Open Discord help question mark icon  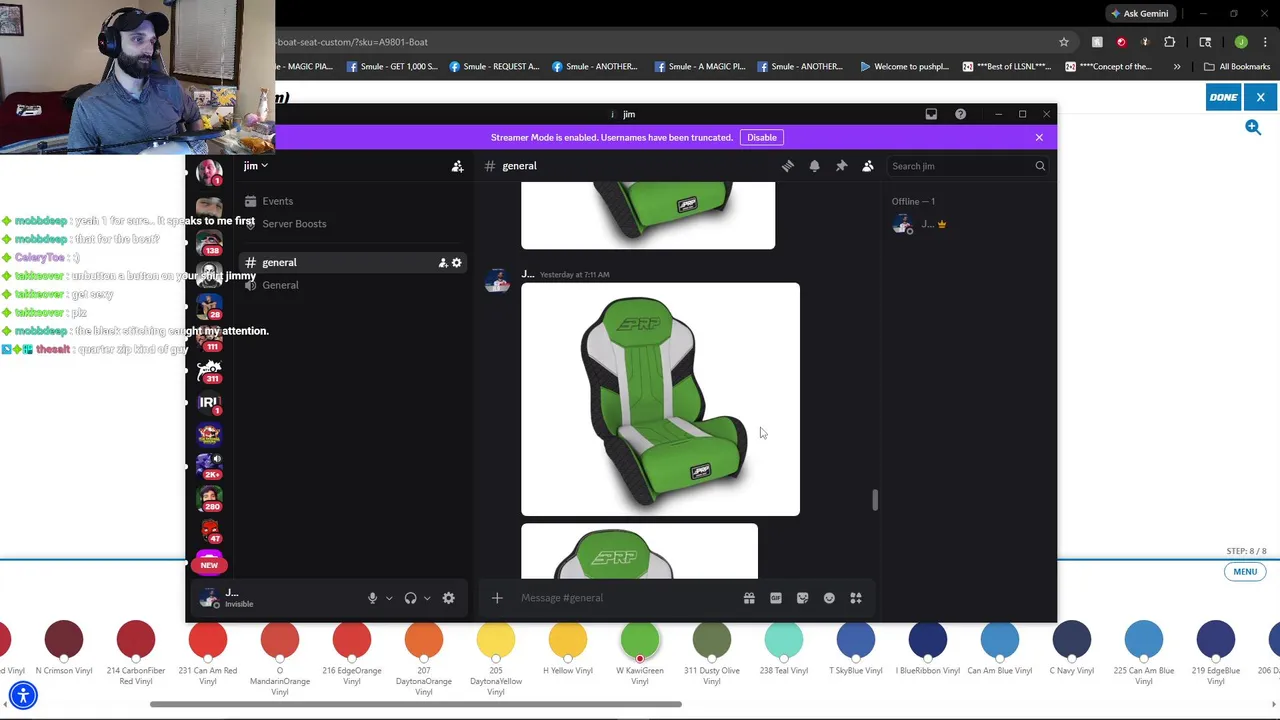tap(960, 114)
